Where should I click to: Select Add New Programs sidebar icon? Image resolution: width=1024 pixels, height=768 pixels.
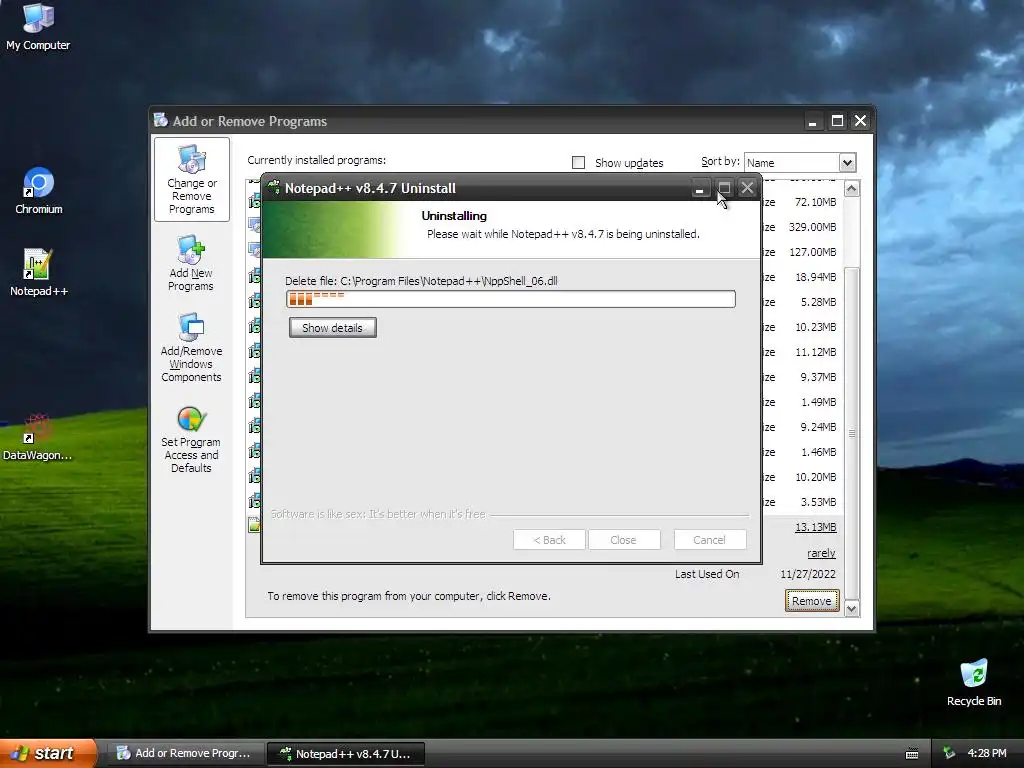[x=191, y=264]
